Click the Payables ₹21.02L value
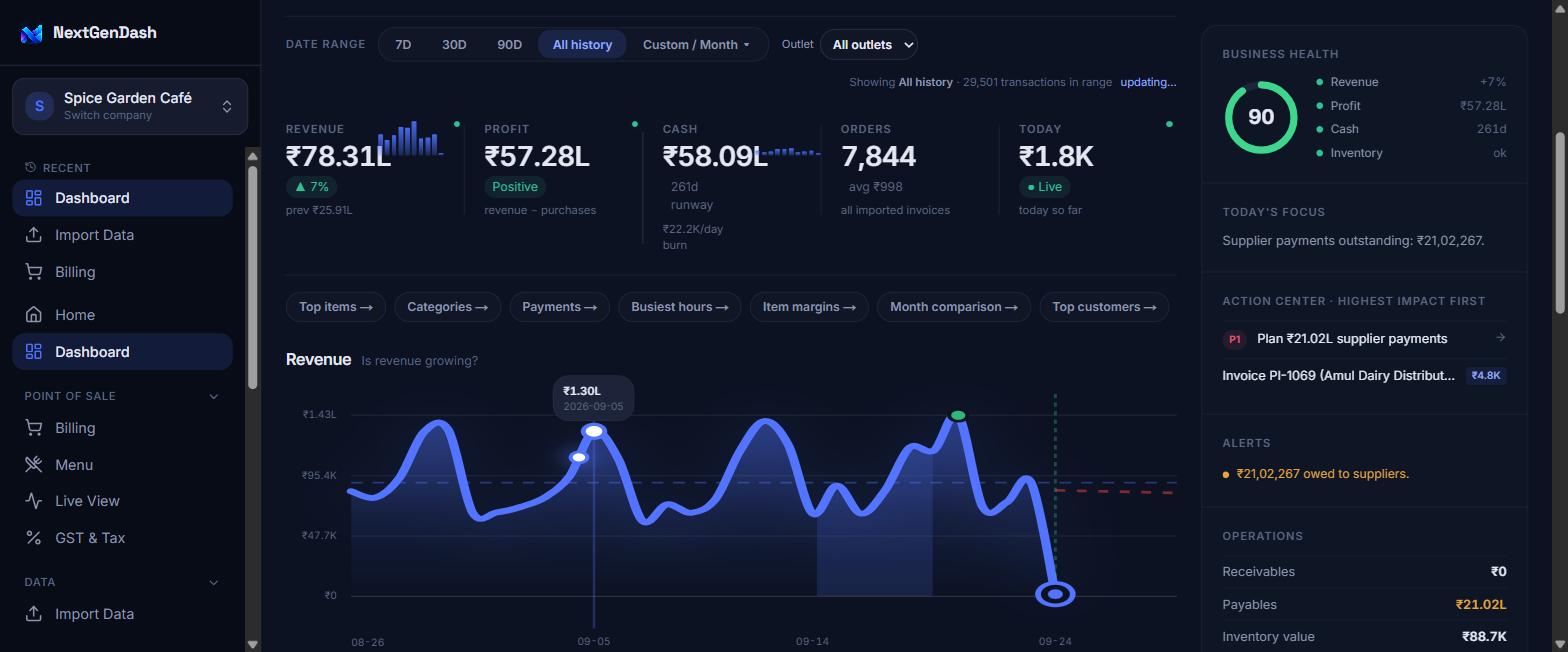The height and width of the screenshot is (652, 1568). (x=1481, y=605)
